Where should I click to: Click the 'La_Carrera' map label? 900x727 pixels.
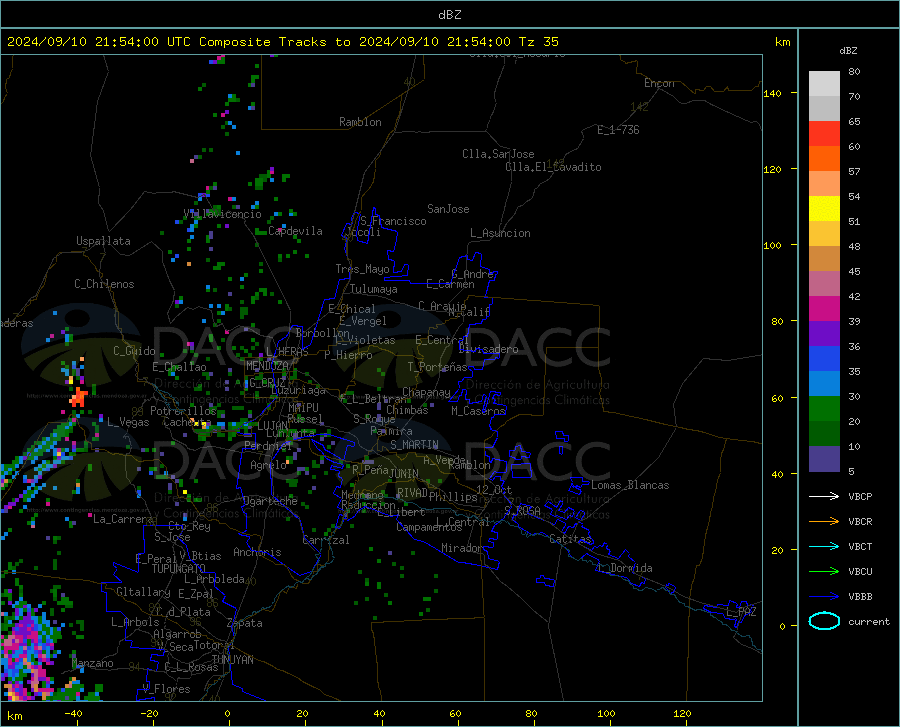pyautogui.click(x=123, y=519)
